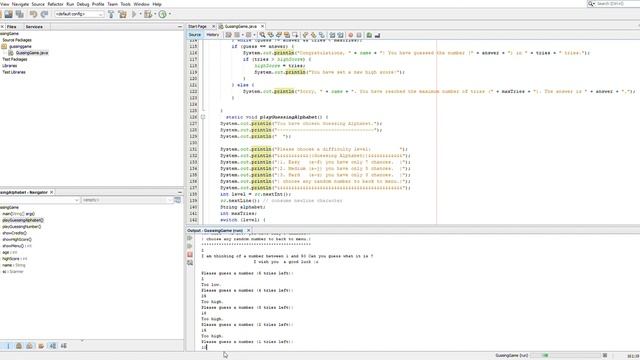Image resolution: width=640 pixels, height=360 pixels.
Task: Switch to the Start Page tab
Action: (198, 27)
